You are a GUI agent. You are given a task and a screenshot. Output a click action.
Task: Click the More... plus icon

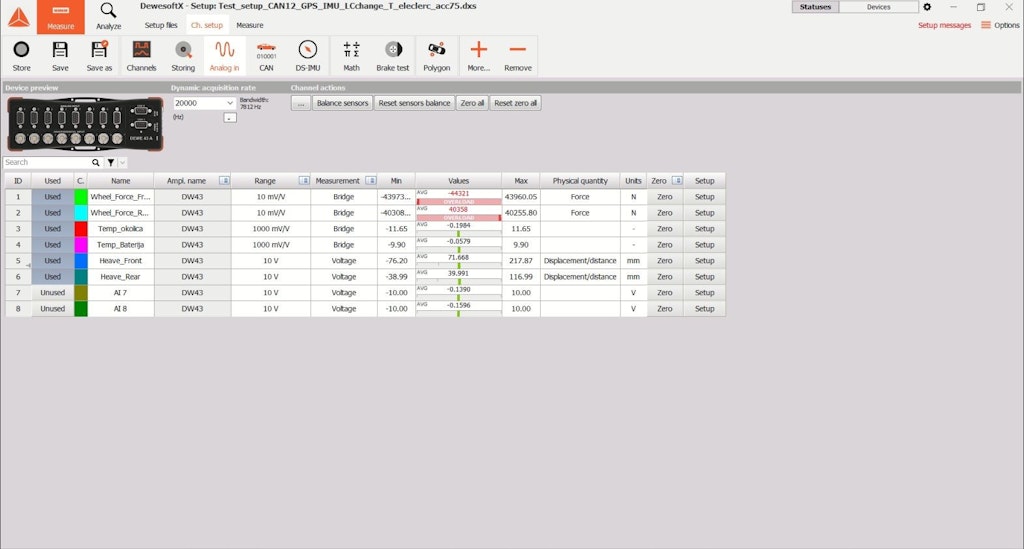pyautogui.click(x=479, y=50)
